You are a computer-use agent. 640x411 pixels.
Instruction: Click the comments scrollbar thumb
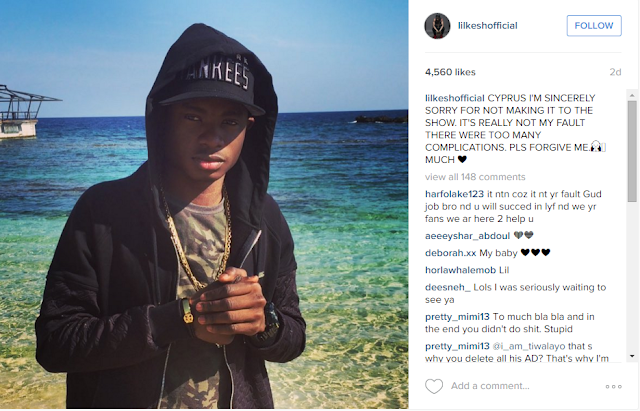[x=632, y=151]
